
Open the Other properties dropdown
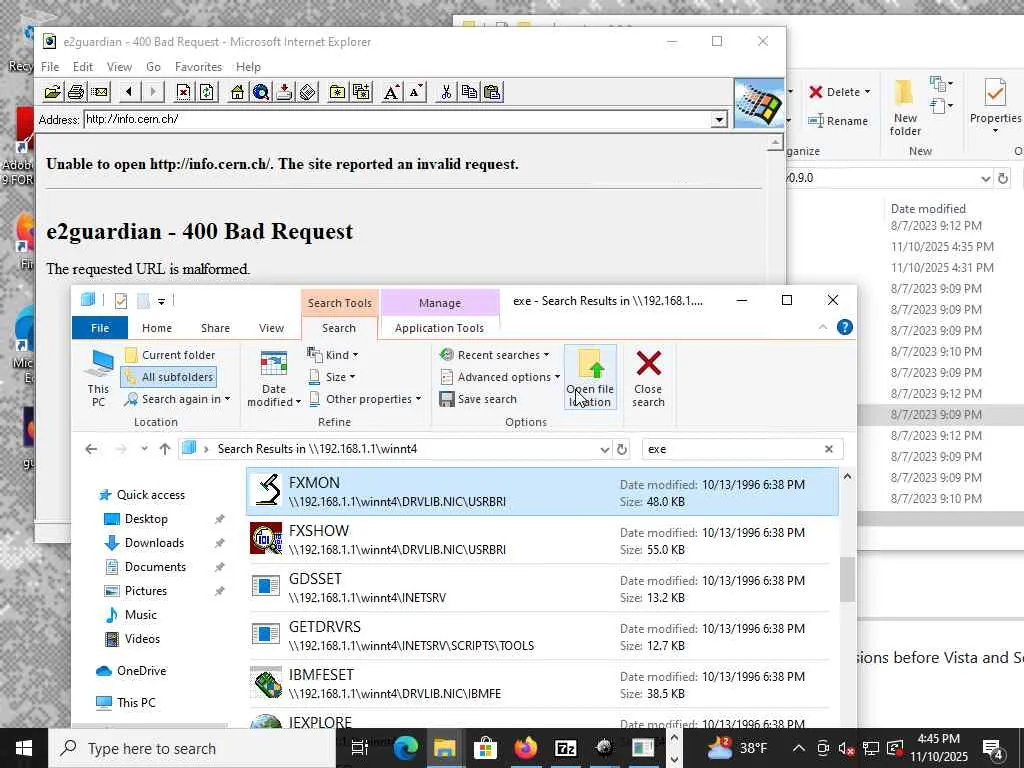[365, 399]
